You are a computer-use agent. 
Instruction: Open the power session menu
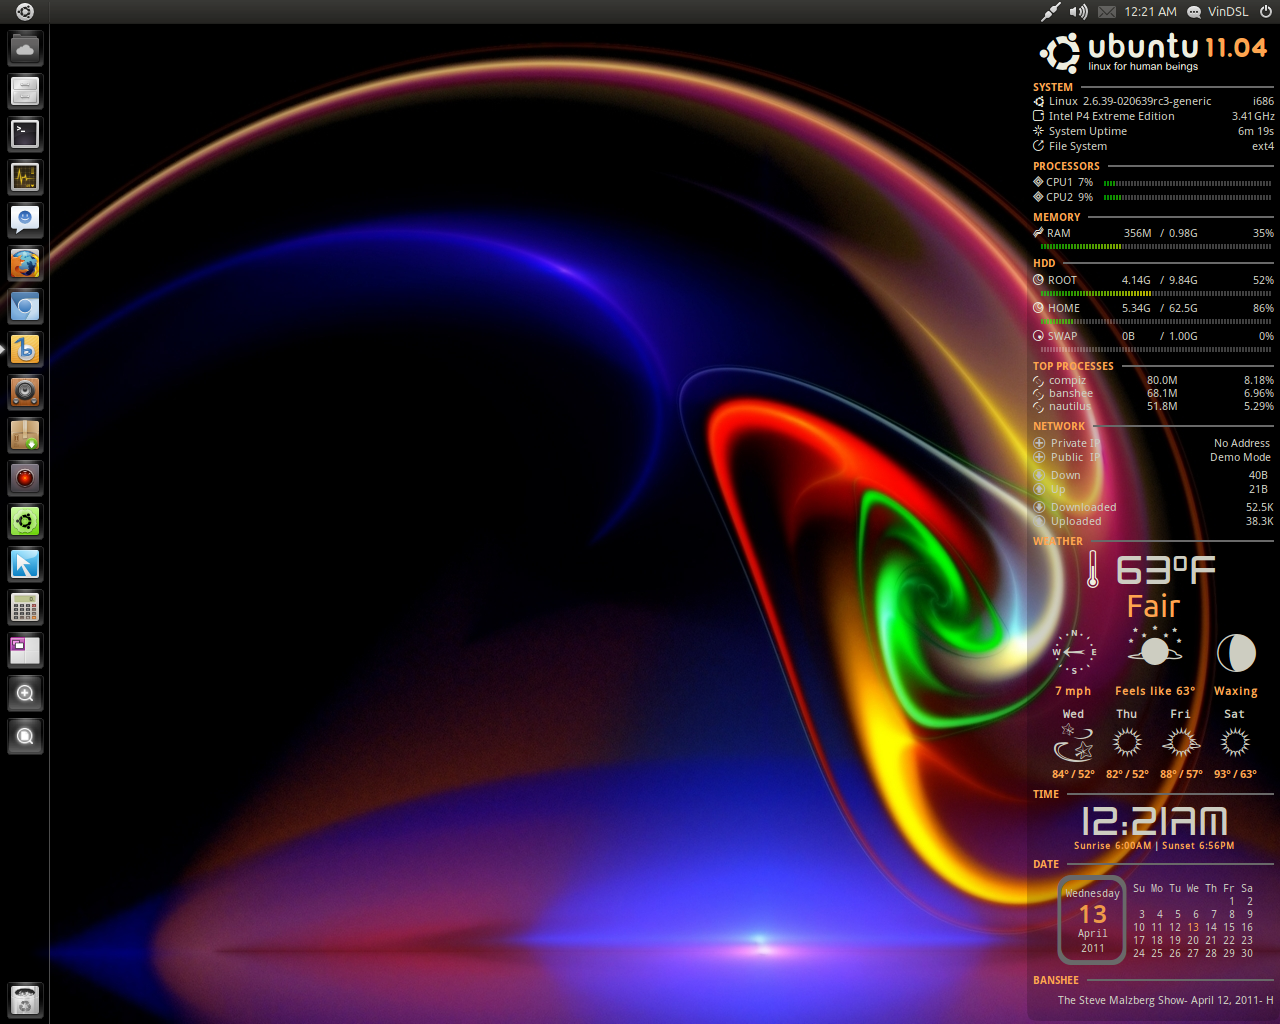(x=1265, y=12)
